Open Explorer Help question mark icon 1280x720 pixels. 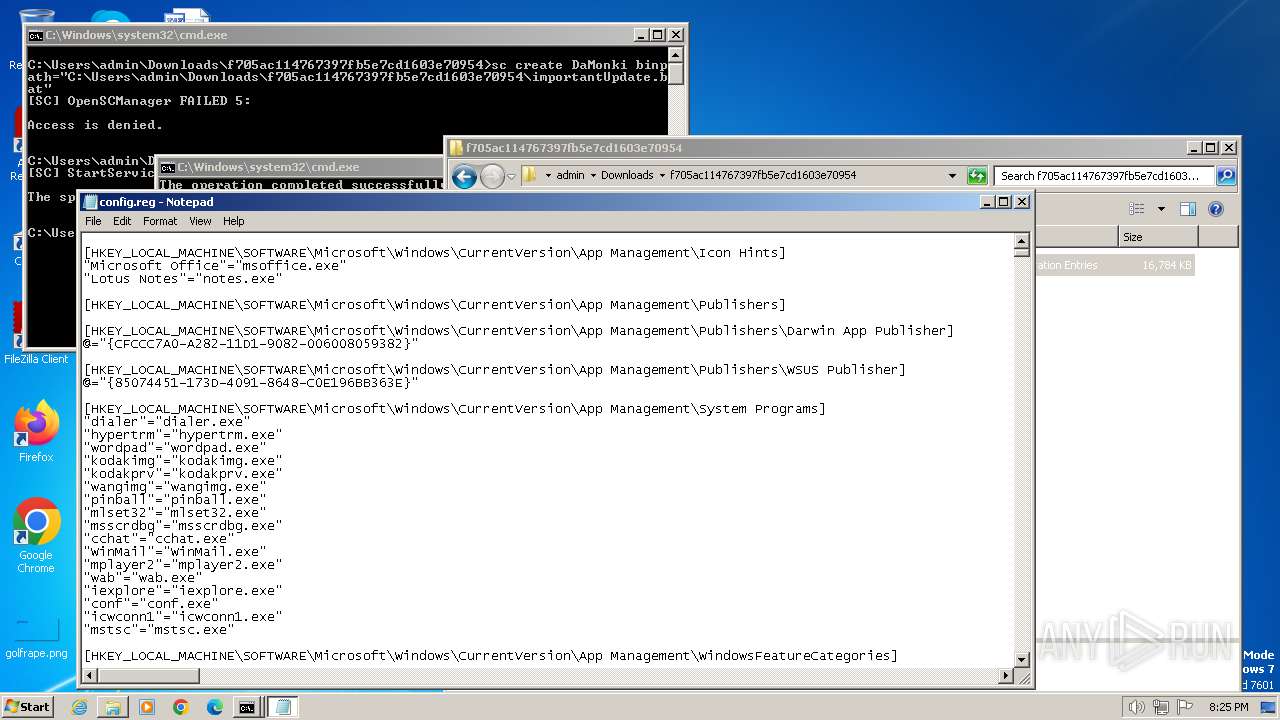[x=1216, y=209]
